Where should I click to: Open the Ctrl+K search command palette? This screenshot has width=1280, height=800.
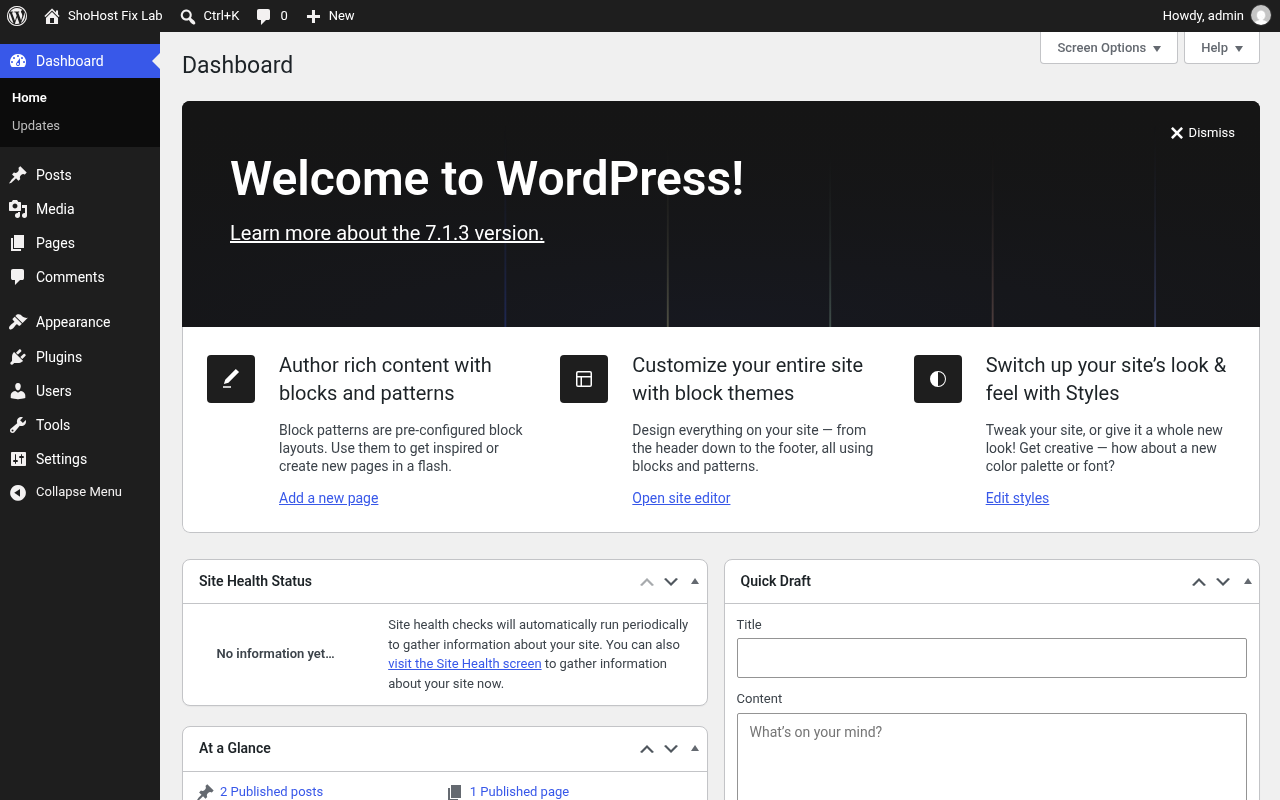click(210, 16)
